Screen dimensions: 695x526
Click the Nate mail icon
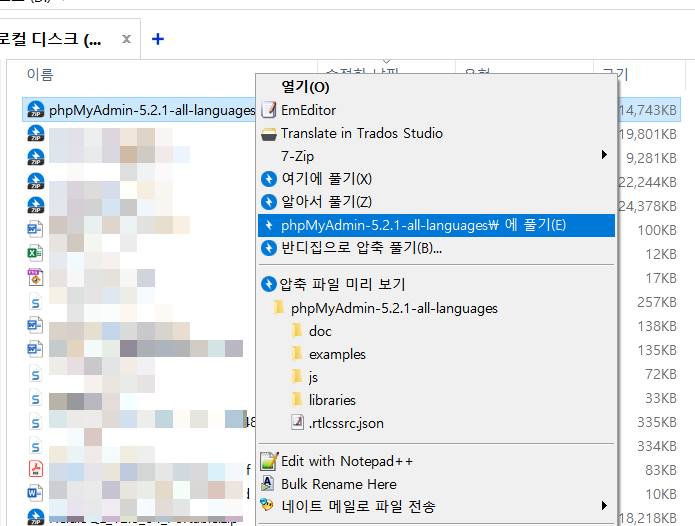(x=267, y=505)
